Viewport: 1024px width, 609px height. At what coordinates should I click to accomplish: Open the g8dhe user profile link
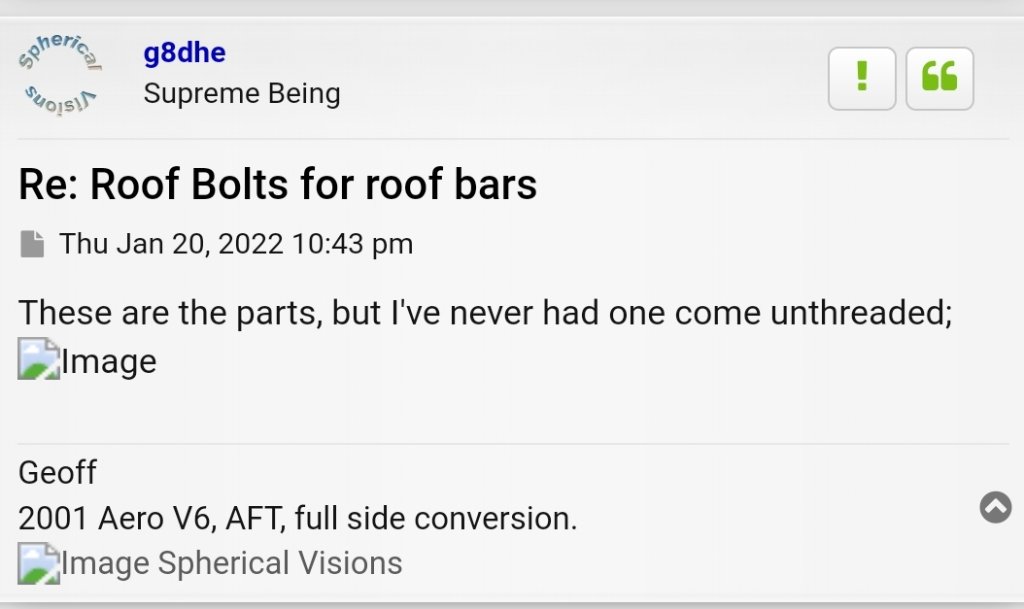tap(184, 53)
